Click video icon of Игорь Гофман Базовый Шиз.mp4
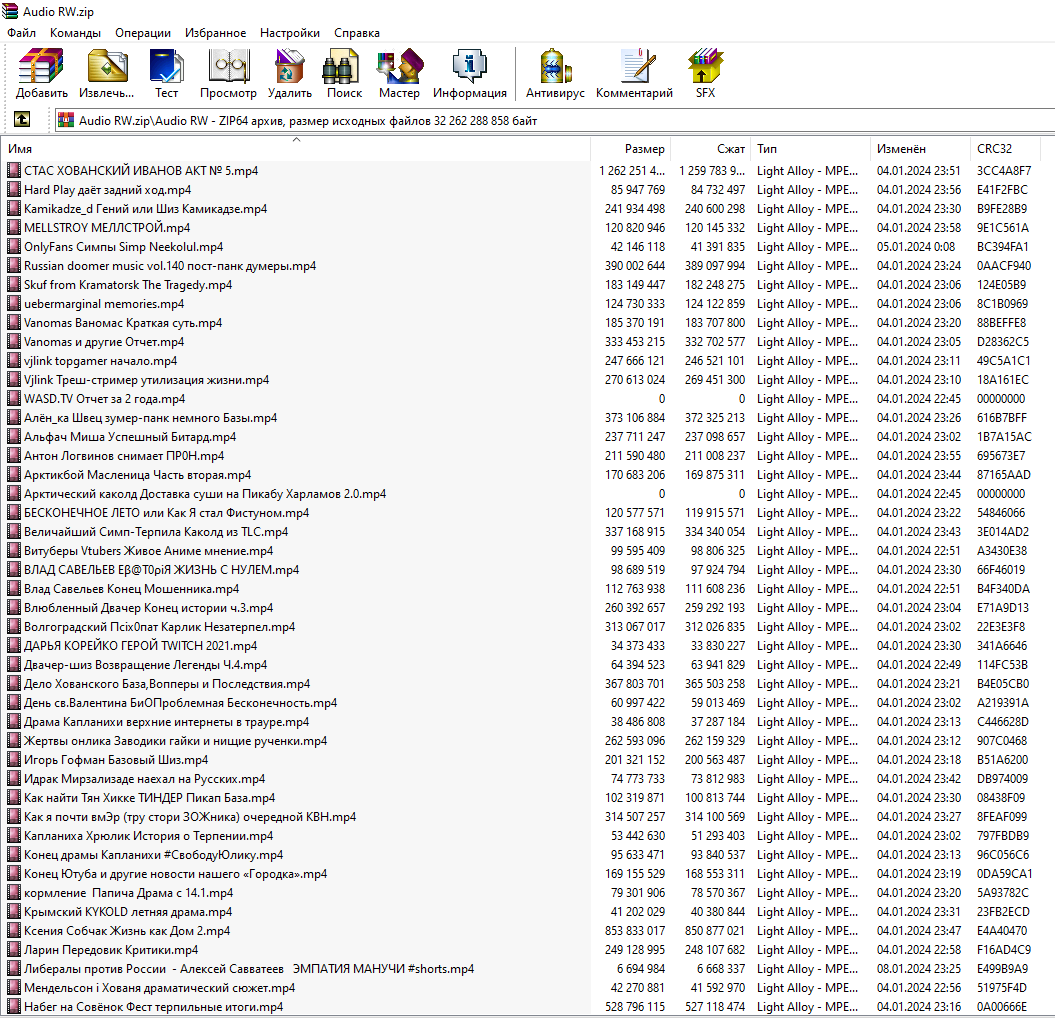1055x1018 pixels. click(x=14, y=760)
